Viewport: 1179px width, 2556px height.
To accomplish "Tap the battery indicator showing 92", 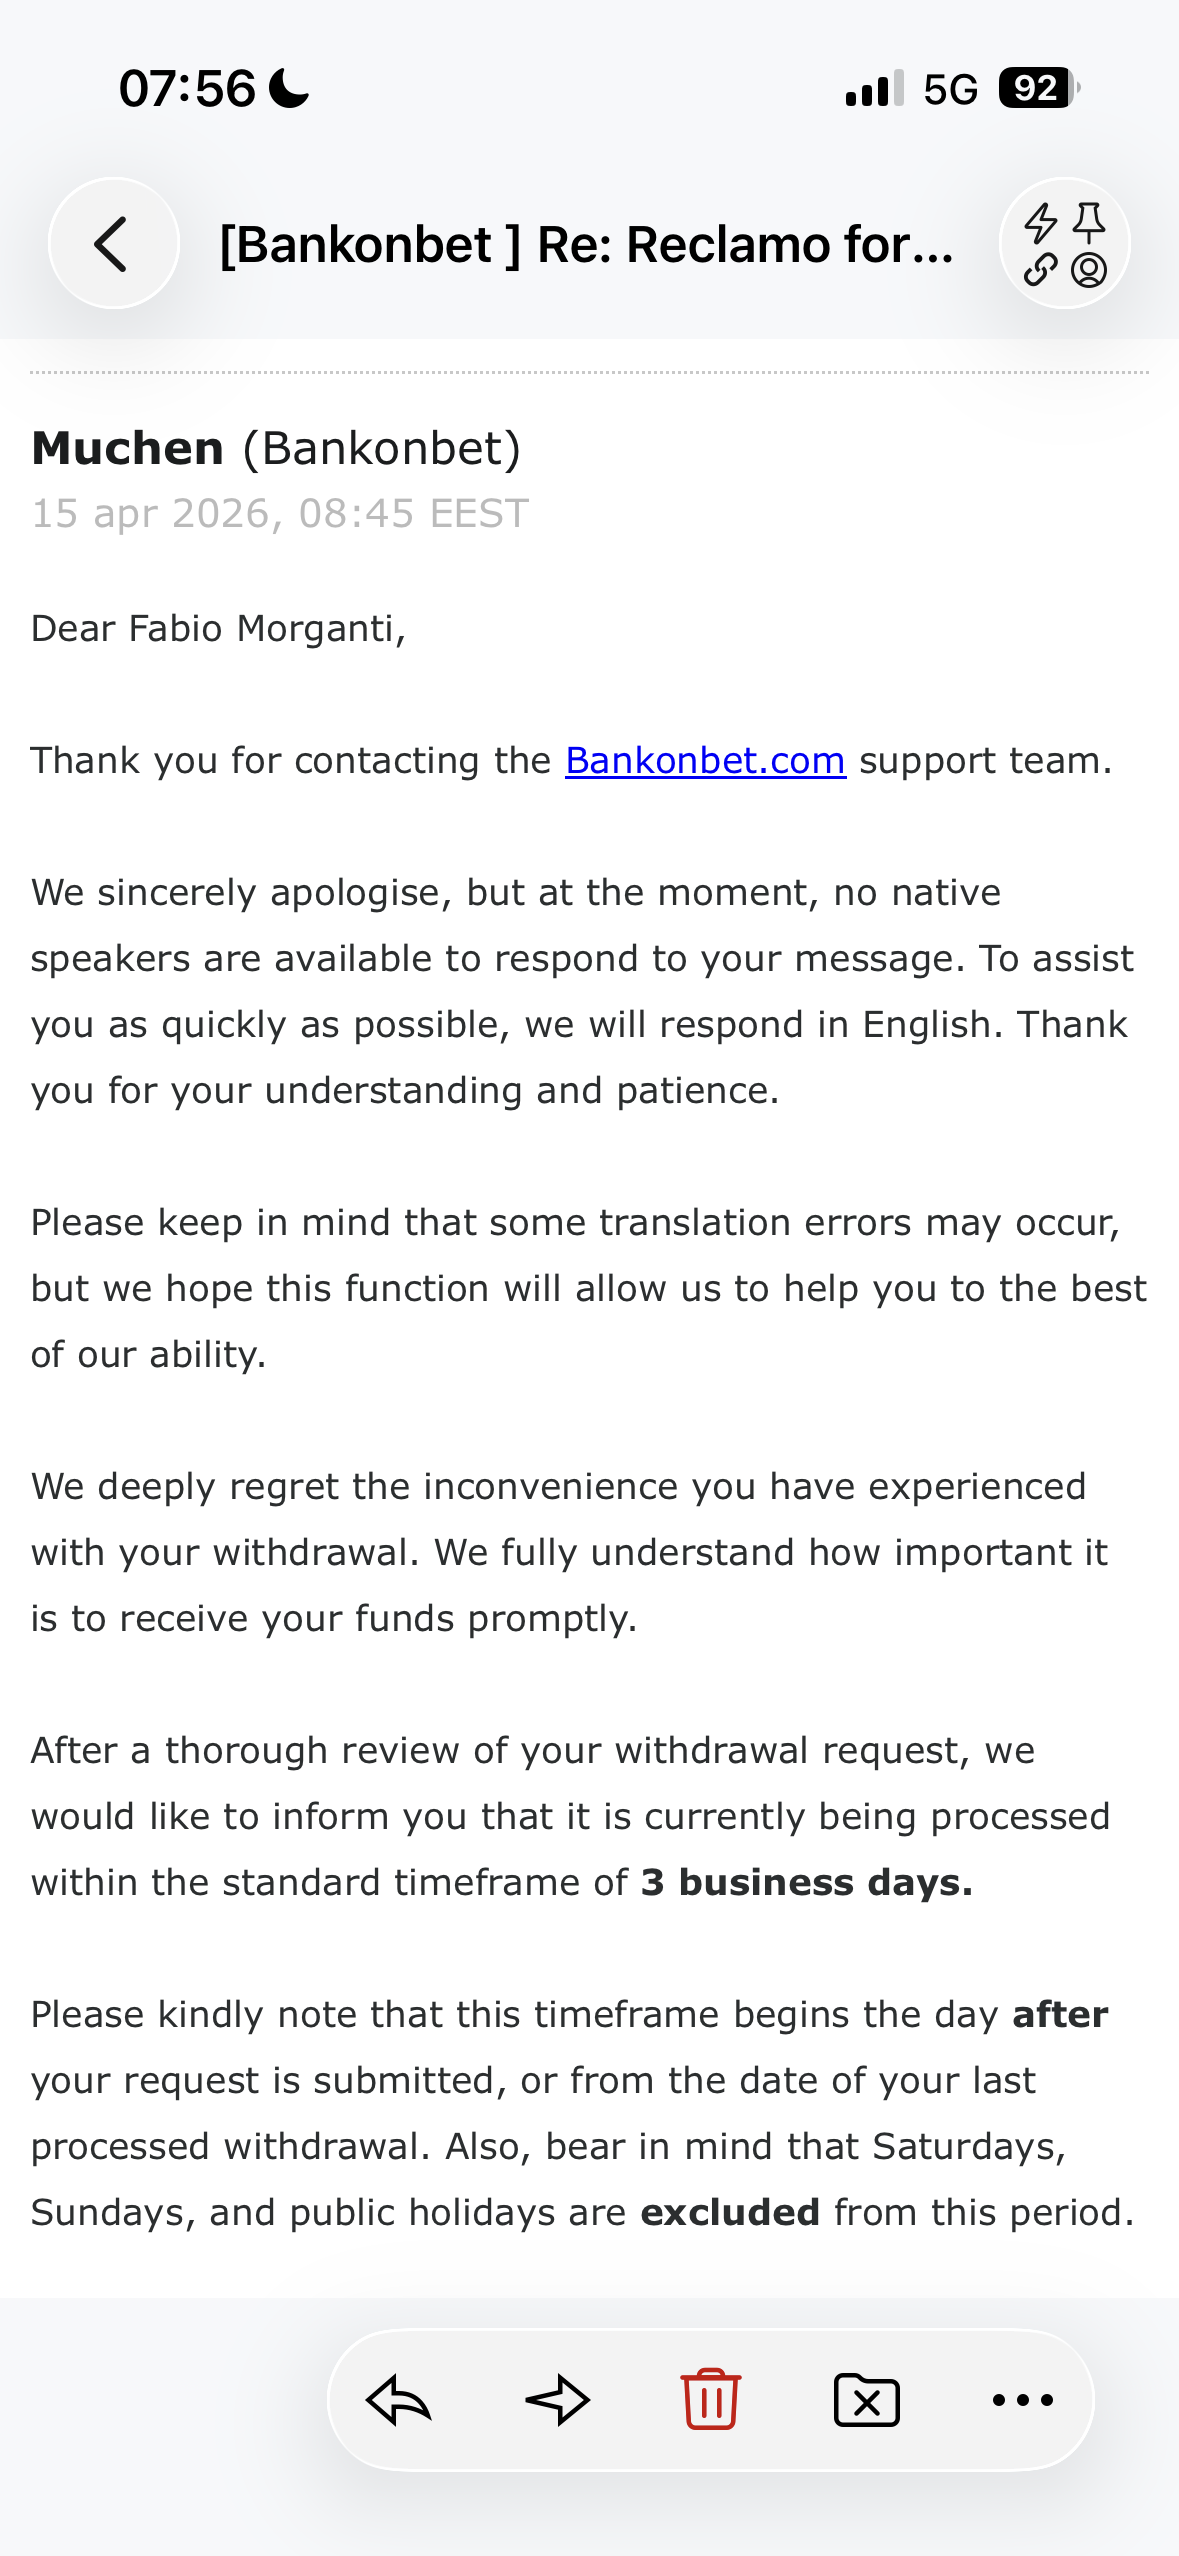I will click(1038, 88).
